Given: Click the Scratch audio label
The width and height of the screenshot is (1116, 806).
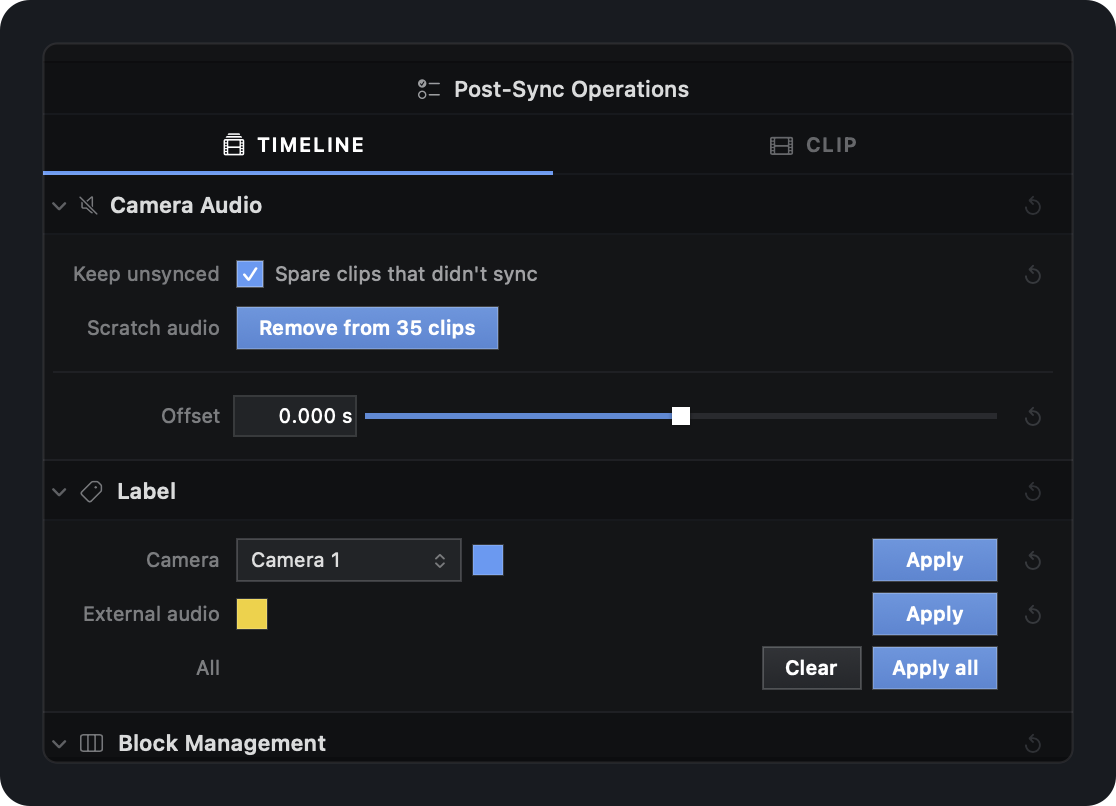Looking at the screenshot, I should point(153,328).
